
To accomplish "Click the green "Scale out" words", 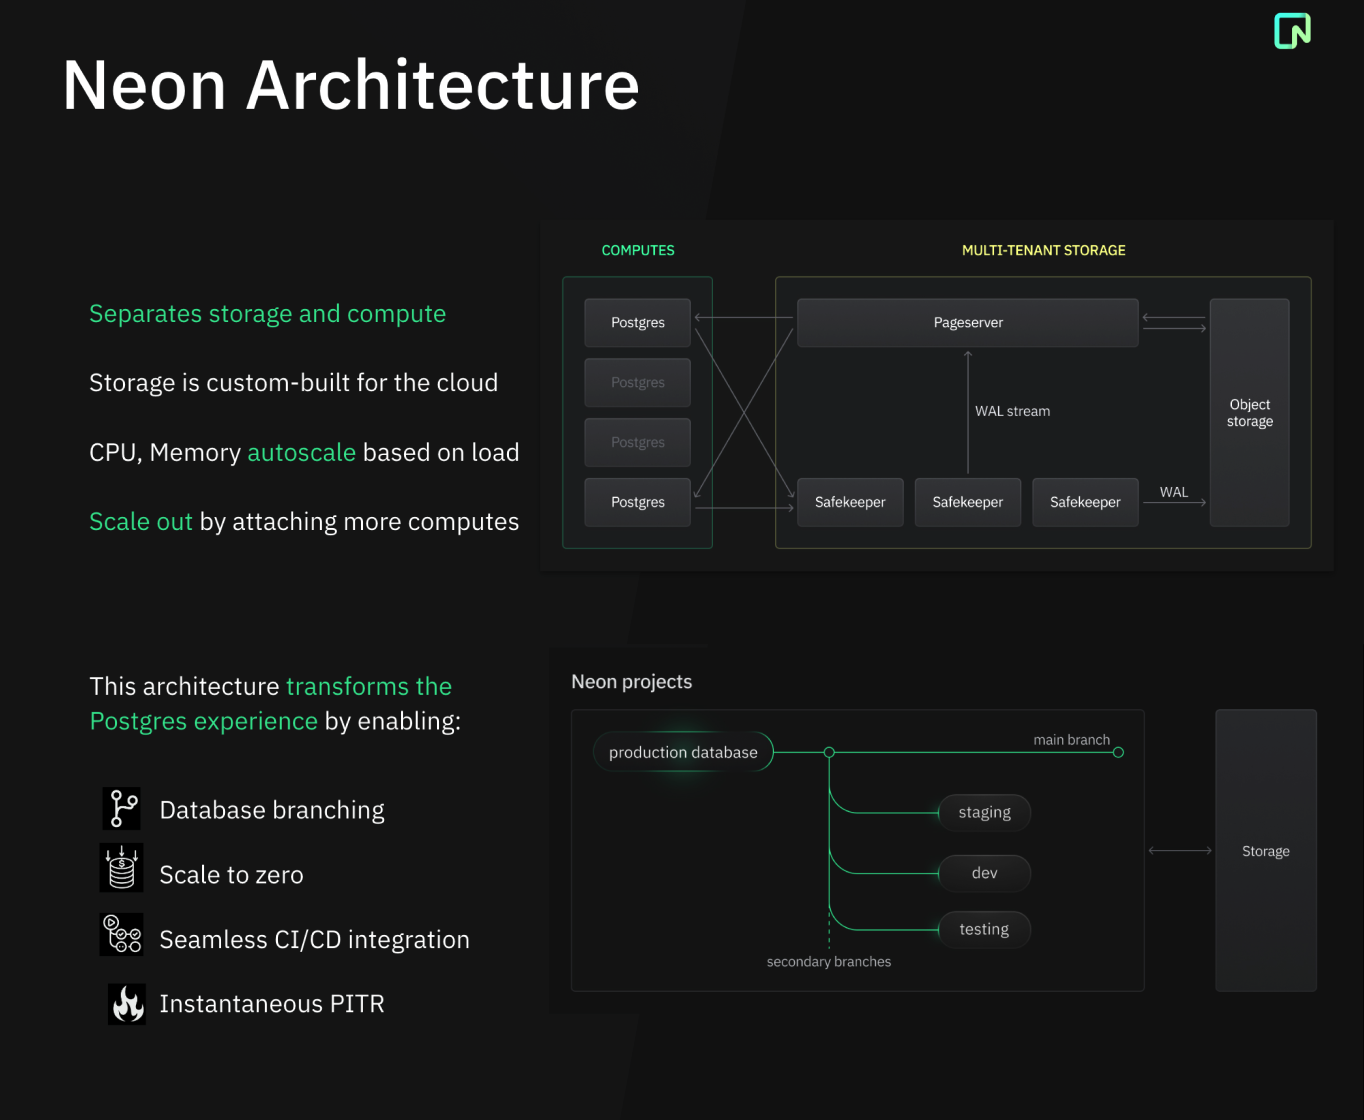I will [x=141, y=521].
